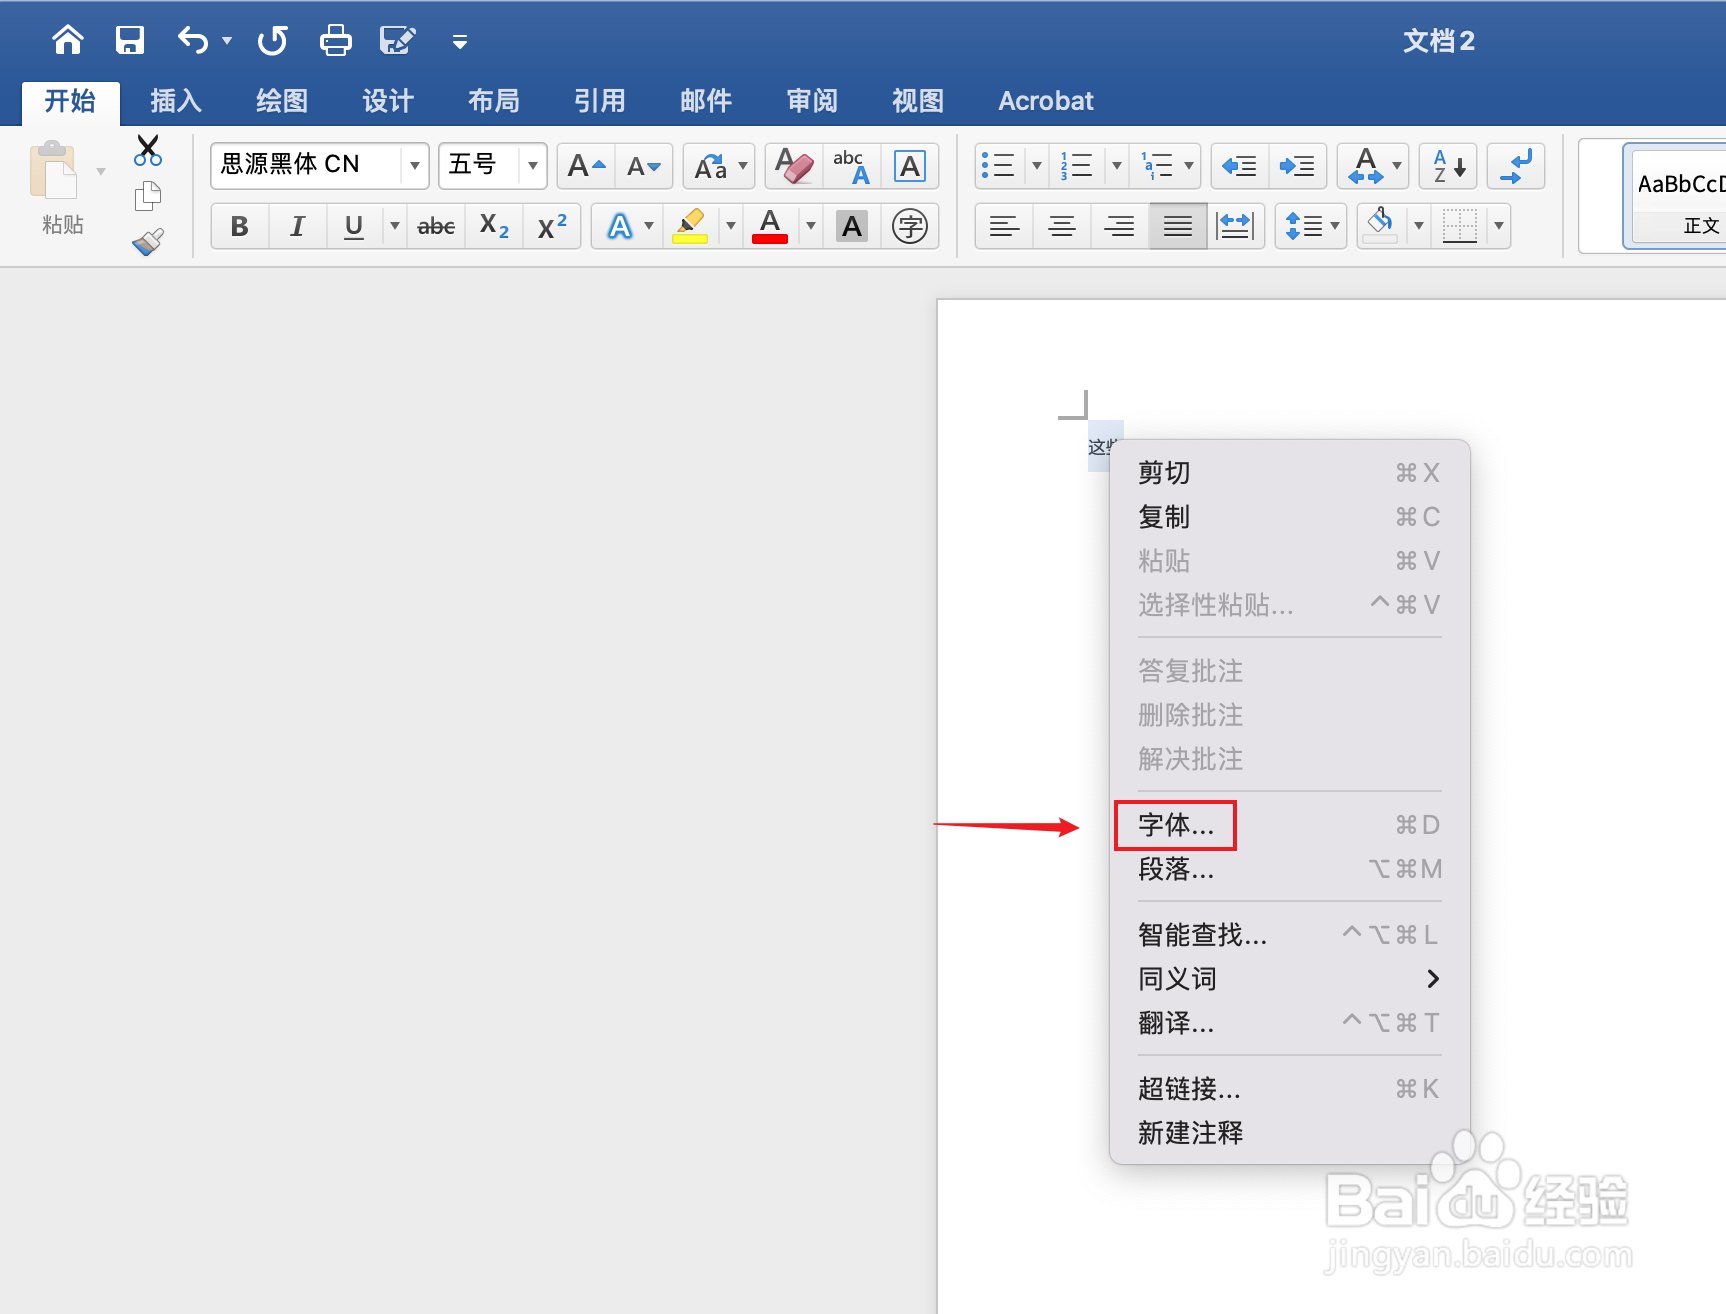This screenshot has height=1314, width=1726.
Task: Expand the change case Aa dropdown
Action: coord(743,166)
